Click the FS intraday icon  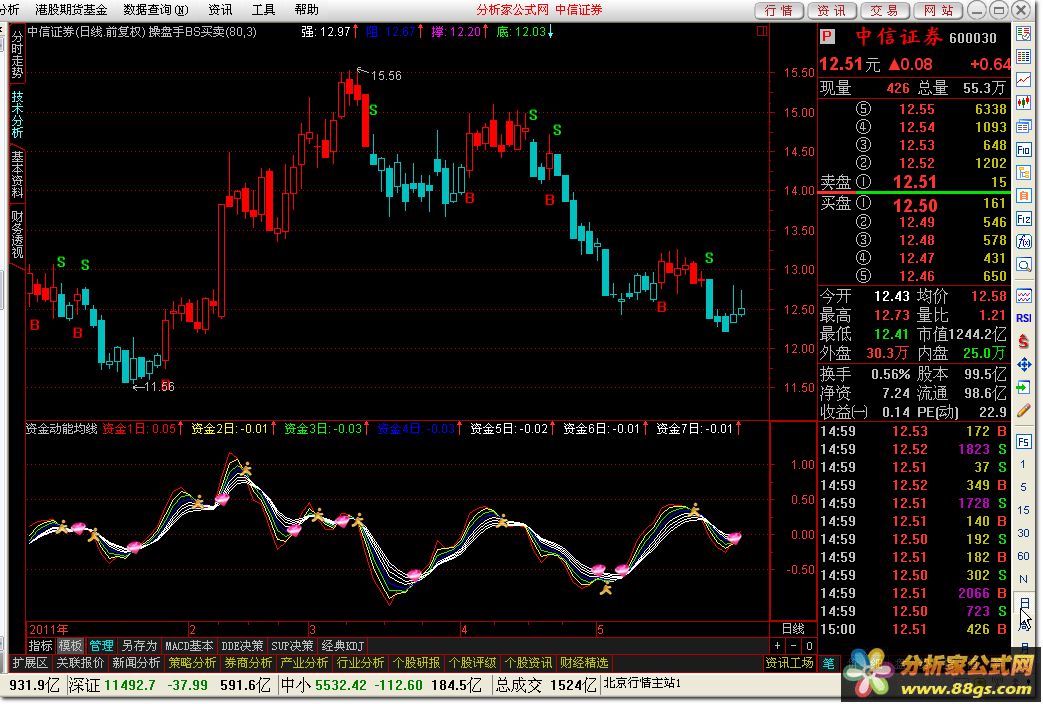tap(1023, 442)
